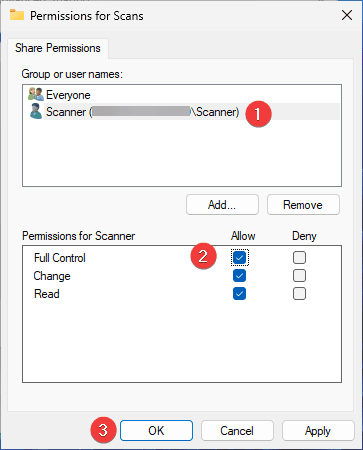The image size is (363, 450).
Task: Toggle Allow for Read permission
Action: pyautogui.click(x=239, y=294)
